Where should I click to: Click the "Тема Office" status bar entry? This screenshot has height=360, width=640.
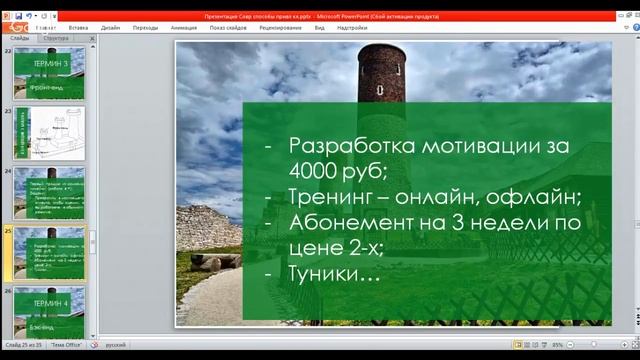[66, 345]
